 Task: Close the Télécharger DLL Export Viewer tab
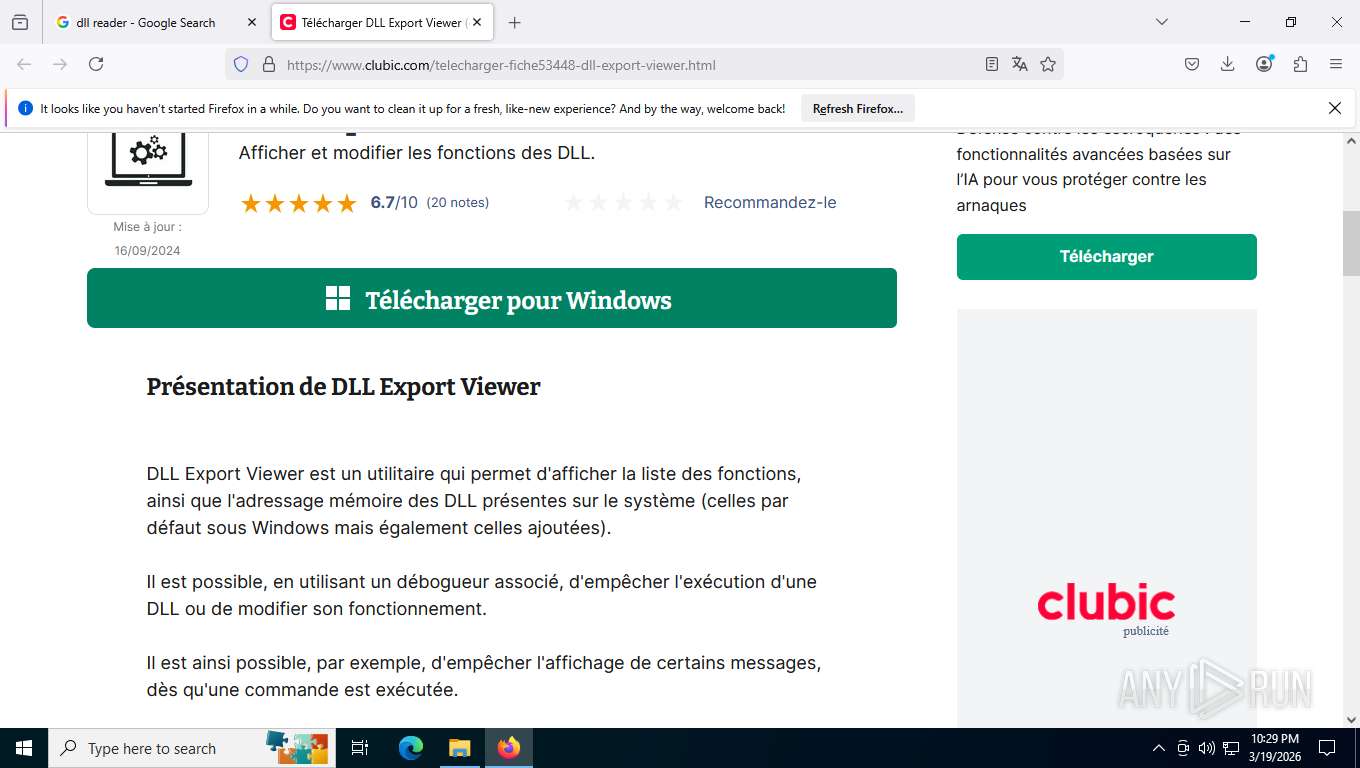(477, 22)
